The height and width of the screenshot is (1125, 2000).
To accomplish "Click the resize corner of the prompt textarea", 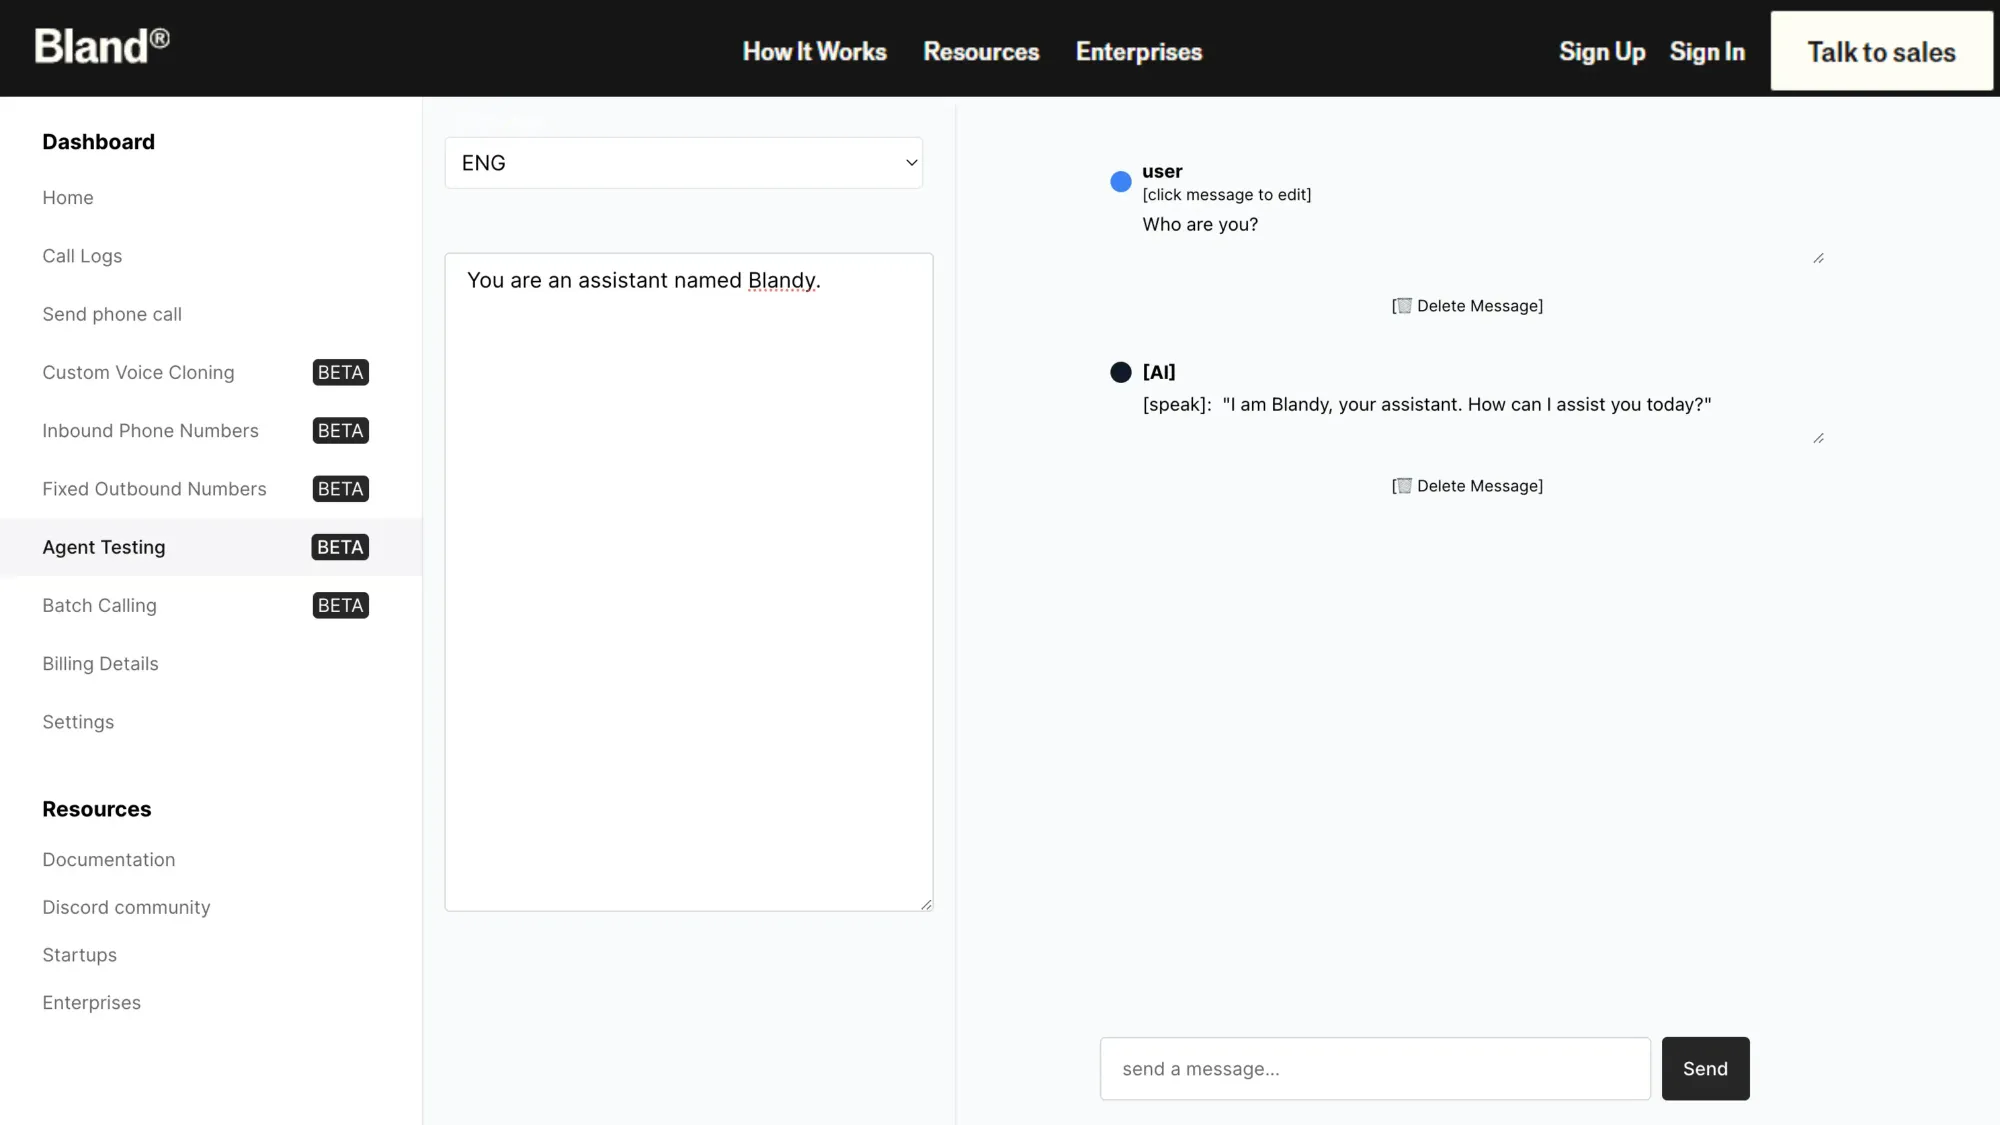I will click(926, 903).
